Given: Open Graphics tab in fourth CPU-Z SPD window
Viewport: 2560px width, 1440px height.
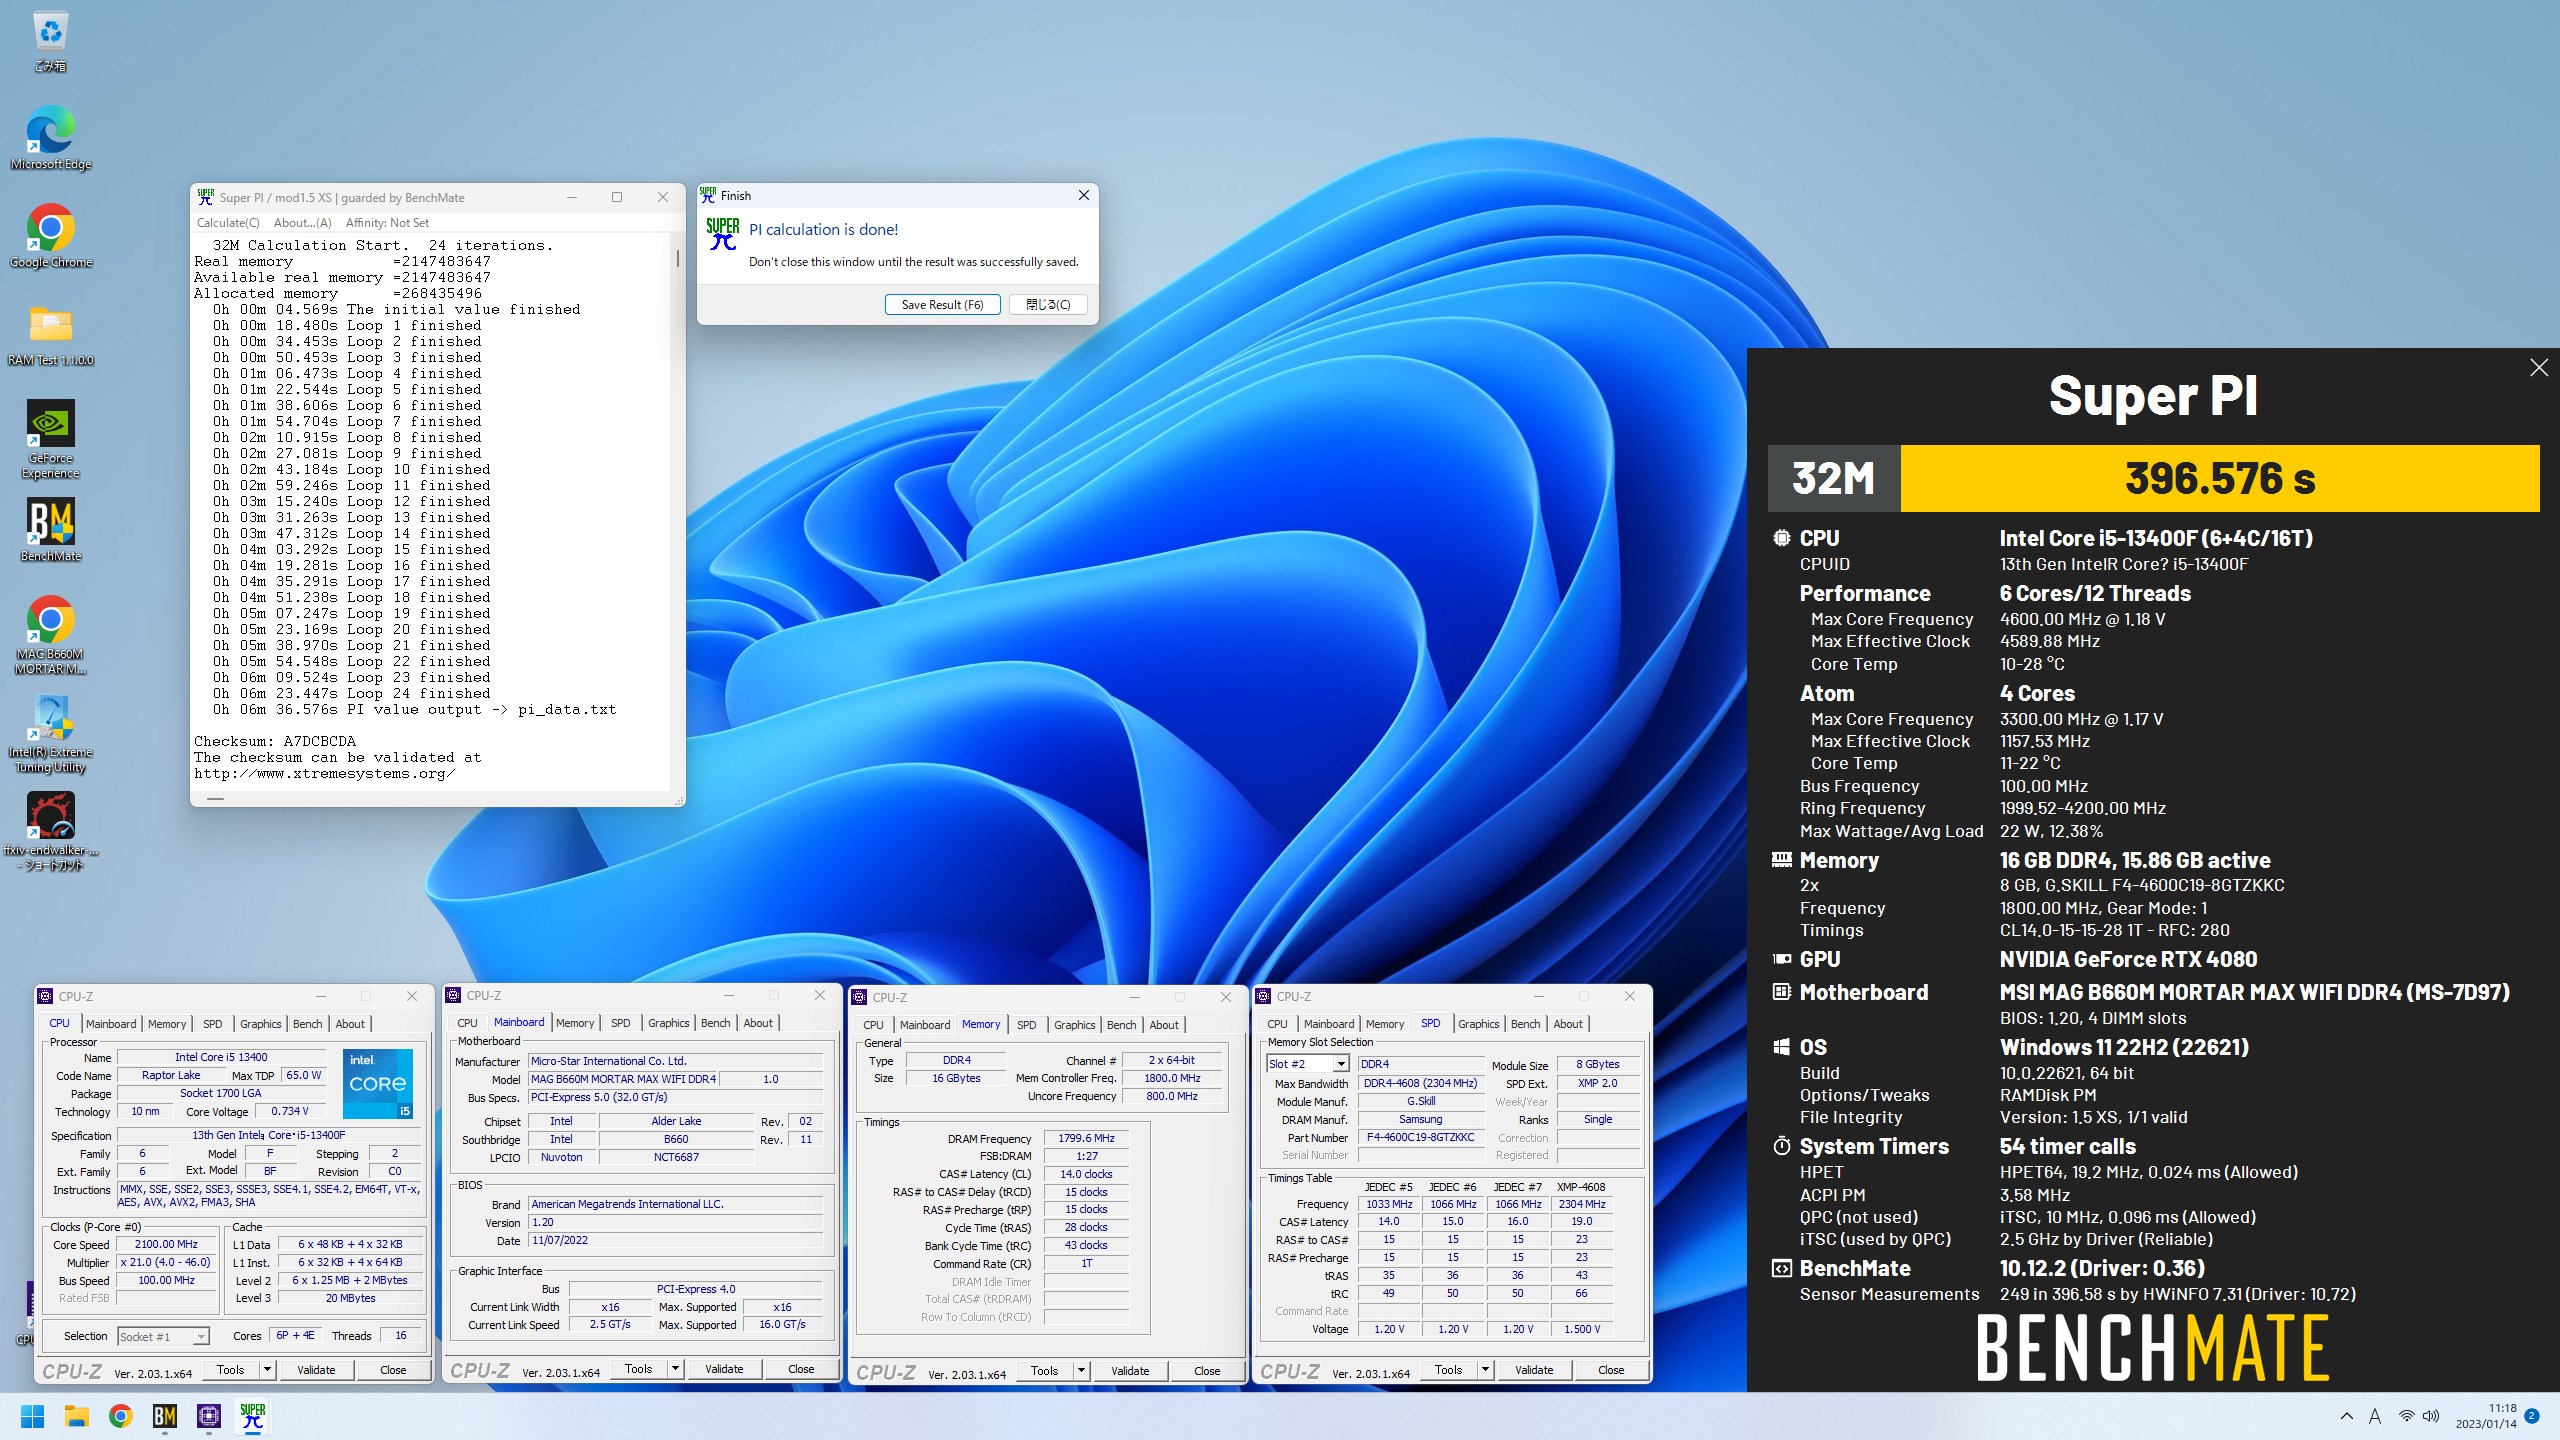Looking at the screenshot, I should pos(1478,1024).
